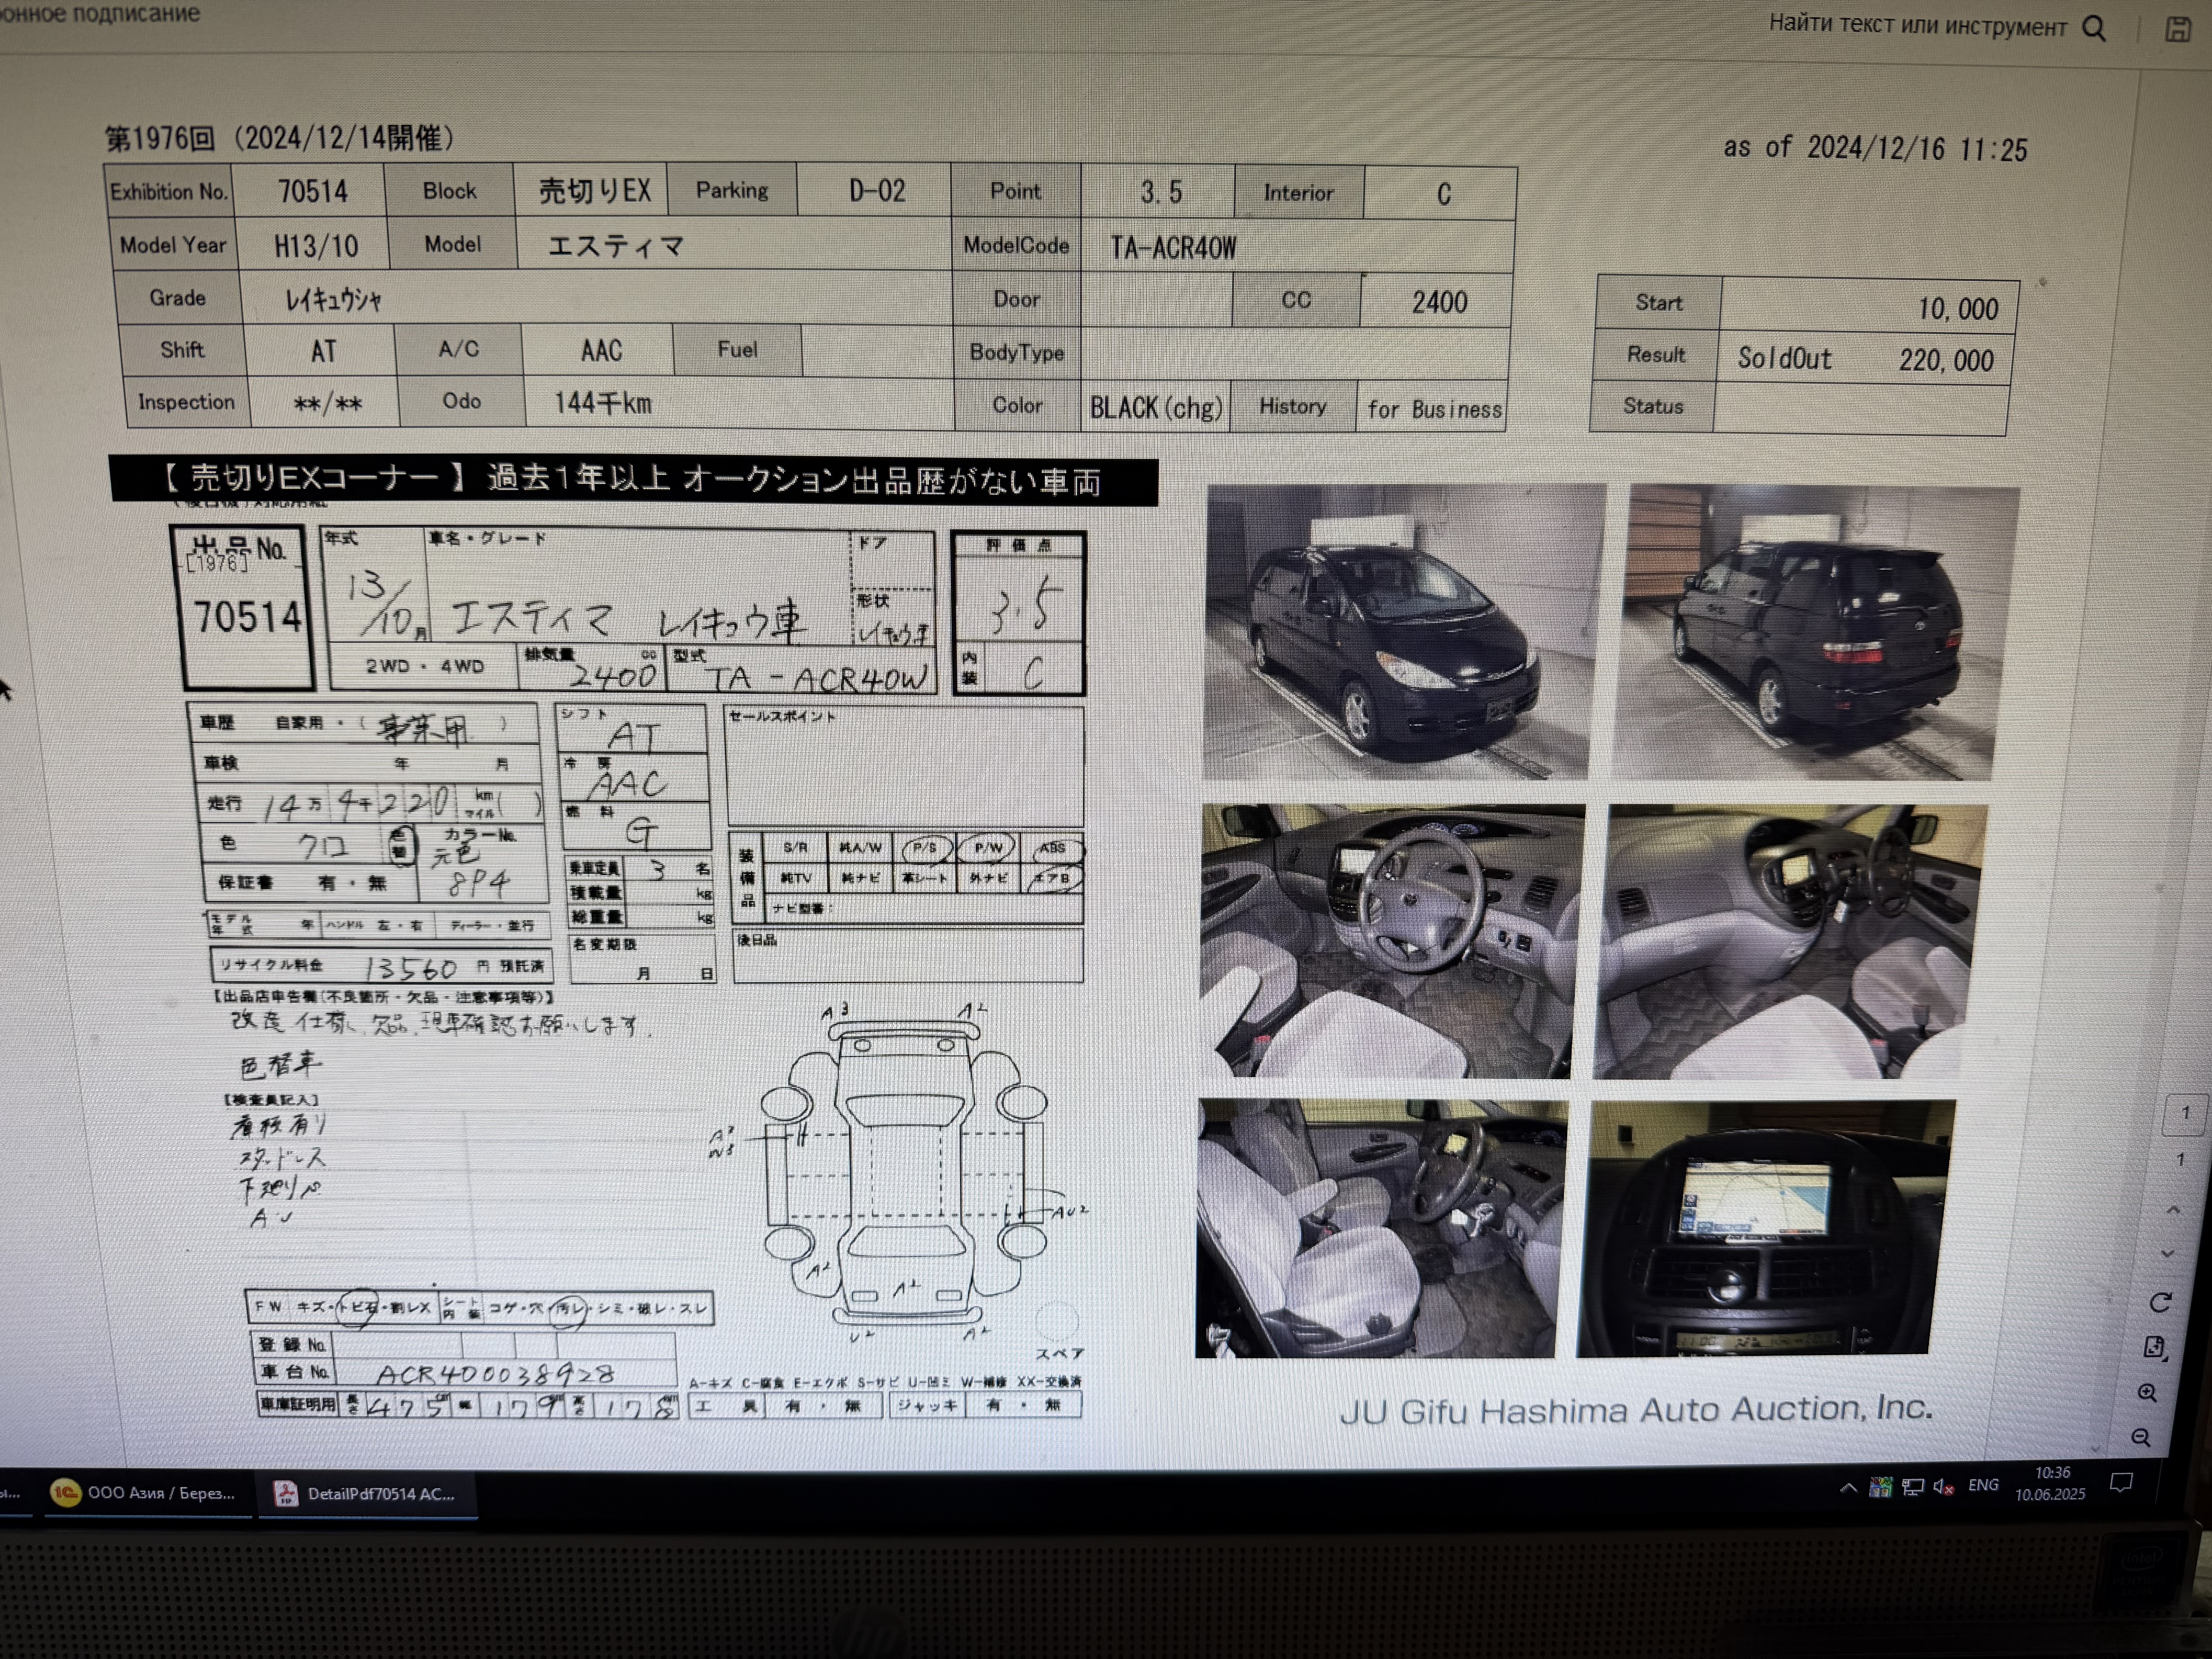Switch the ENG input language indicator

pos(1983,1485)
